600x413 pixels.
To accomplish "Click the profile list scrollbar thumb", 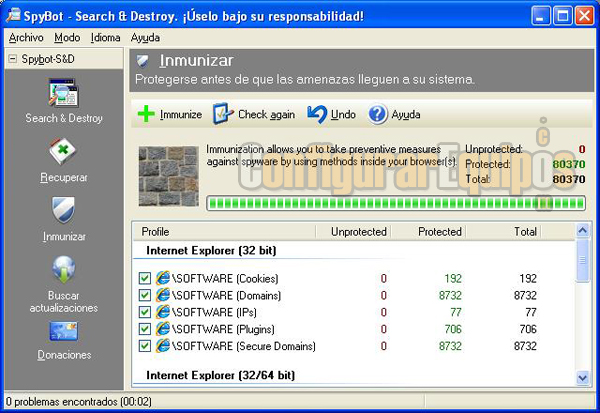I will (x=582, y=260).
